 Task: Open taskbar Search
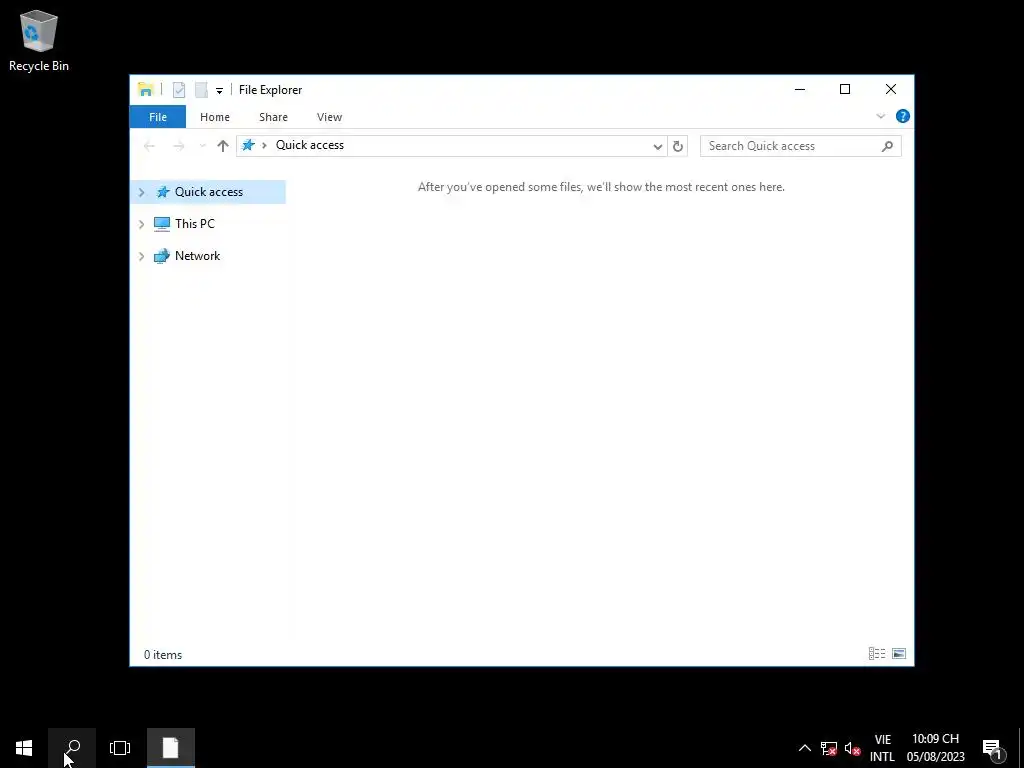point(72,748)
